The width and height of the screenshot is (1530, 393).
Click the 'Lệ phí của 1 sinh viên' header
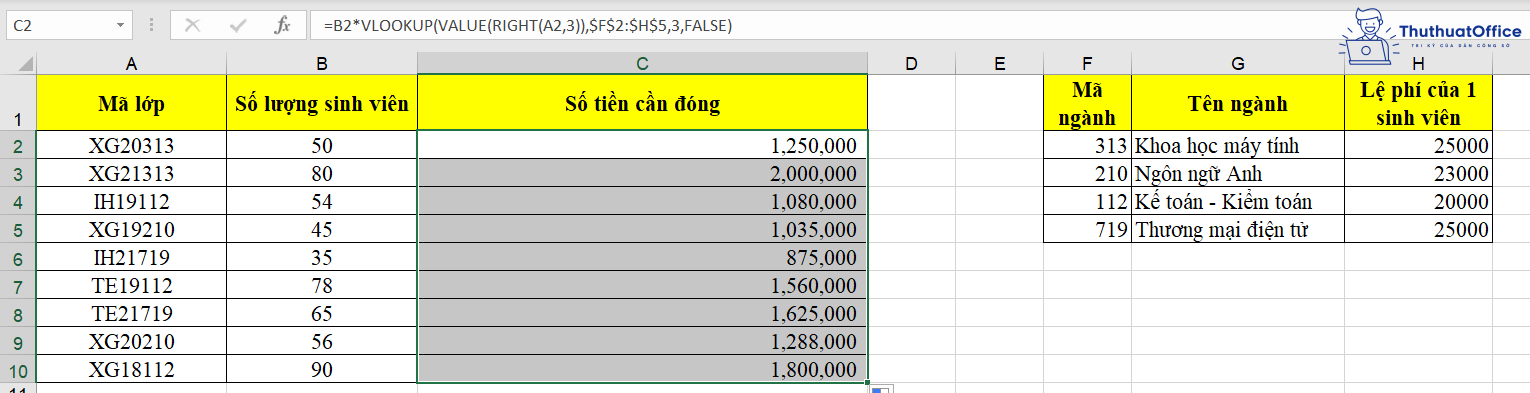pos(1418,103)
